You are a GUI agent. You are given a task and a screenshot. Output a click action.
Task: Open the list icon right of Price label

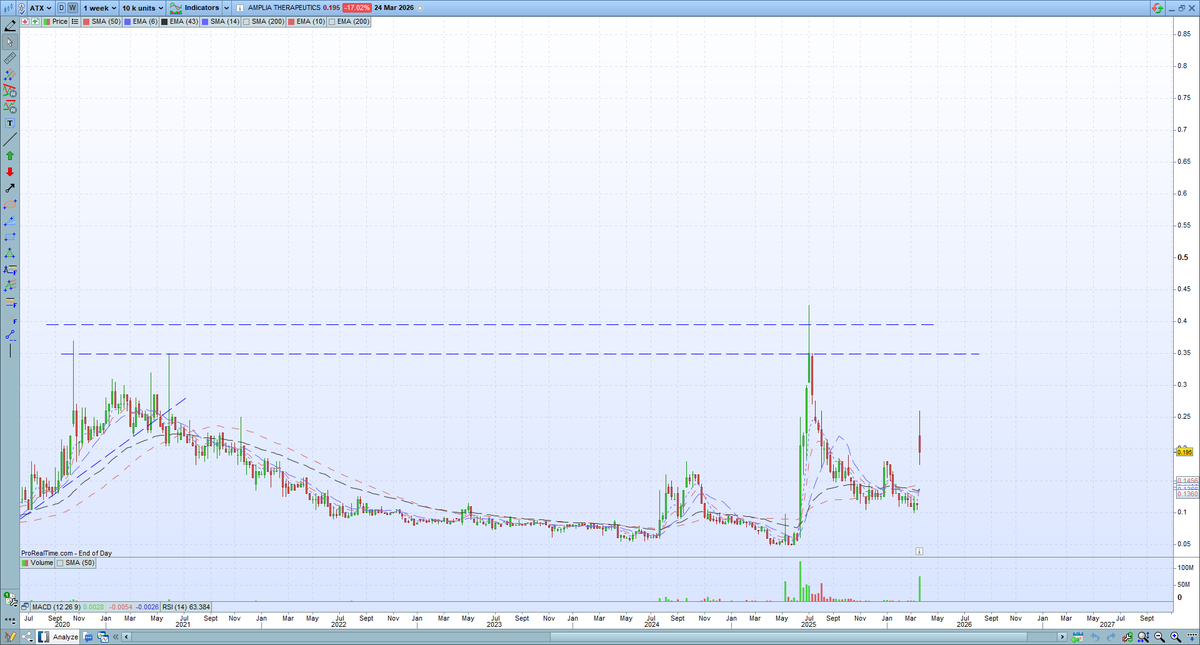click(74, 21)
